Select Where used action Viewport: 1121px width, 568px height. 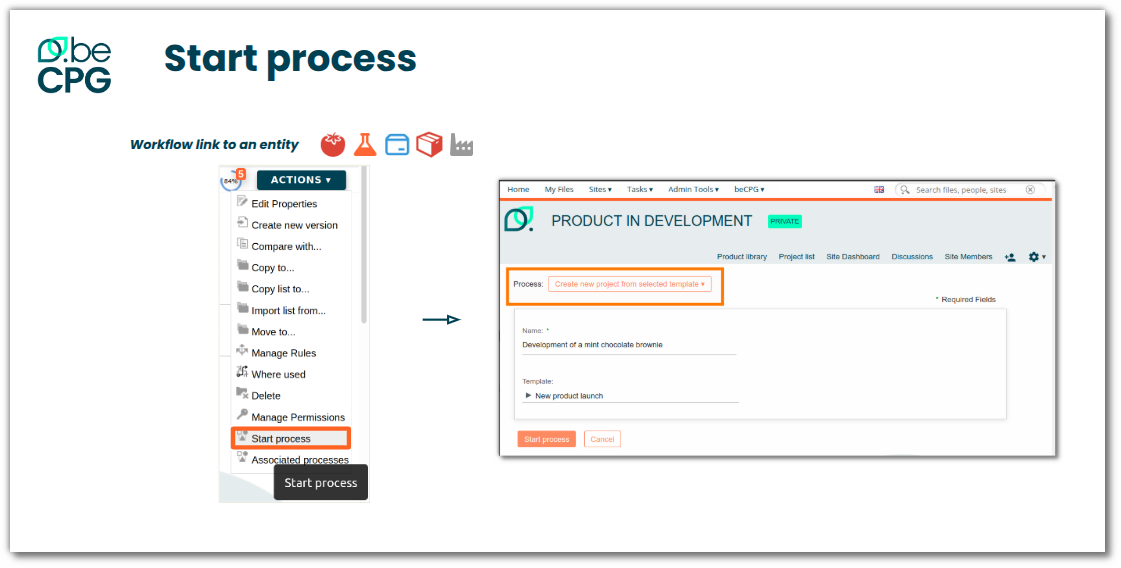(278, 375)
